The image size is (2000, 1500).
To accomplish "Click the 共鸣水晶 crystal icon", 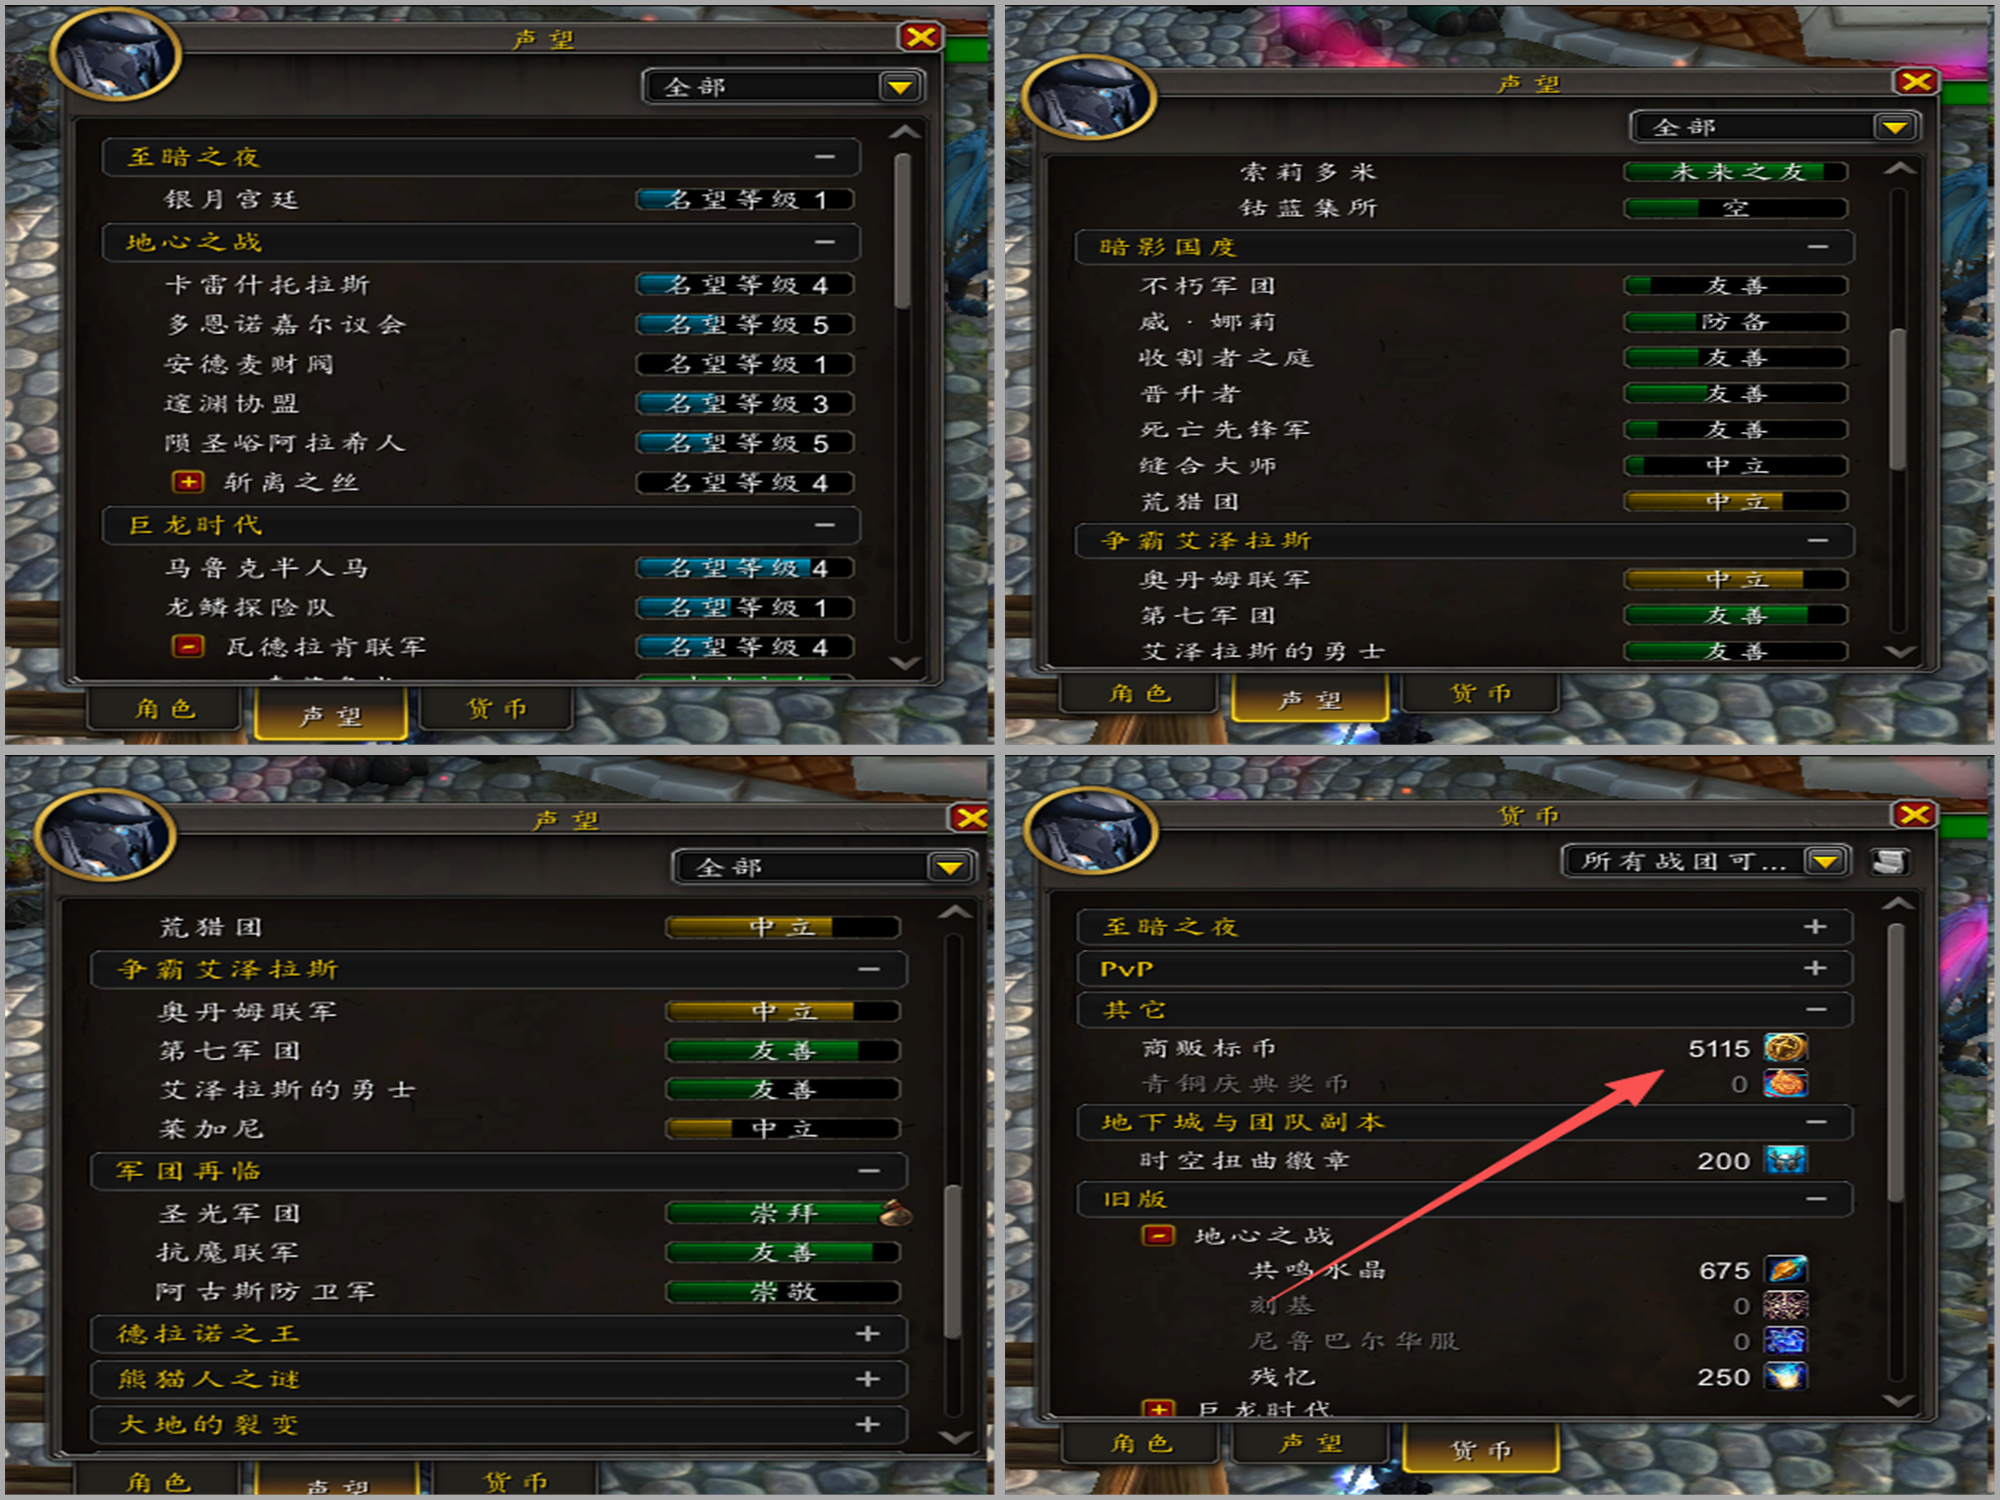I will (x=1786, y=1270).
